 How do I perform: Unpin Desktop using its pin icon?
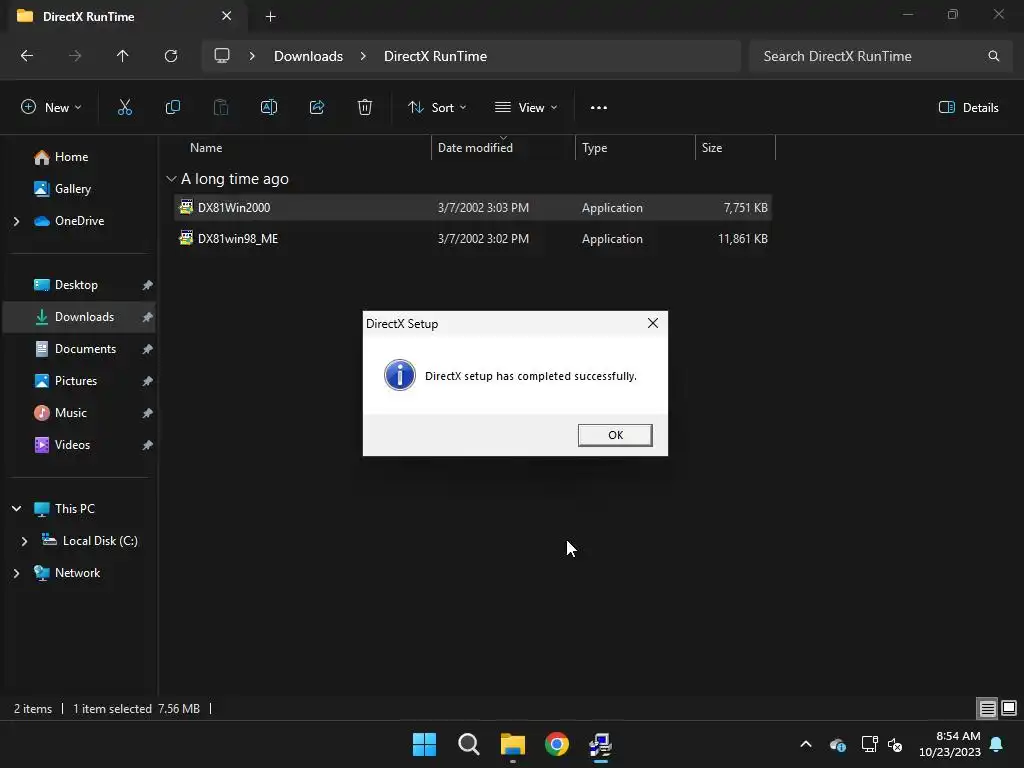coord(148,285)
